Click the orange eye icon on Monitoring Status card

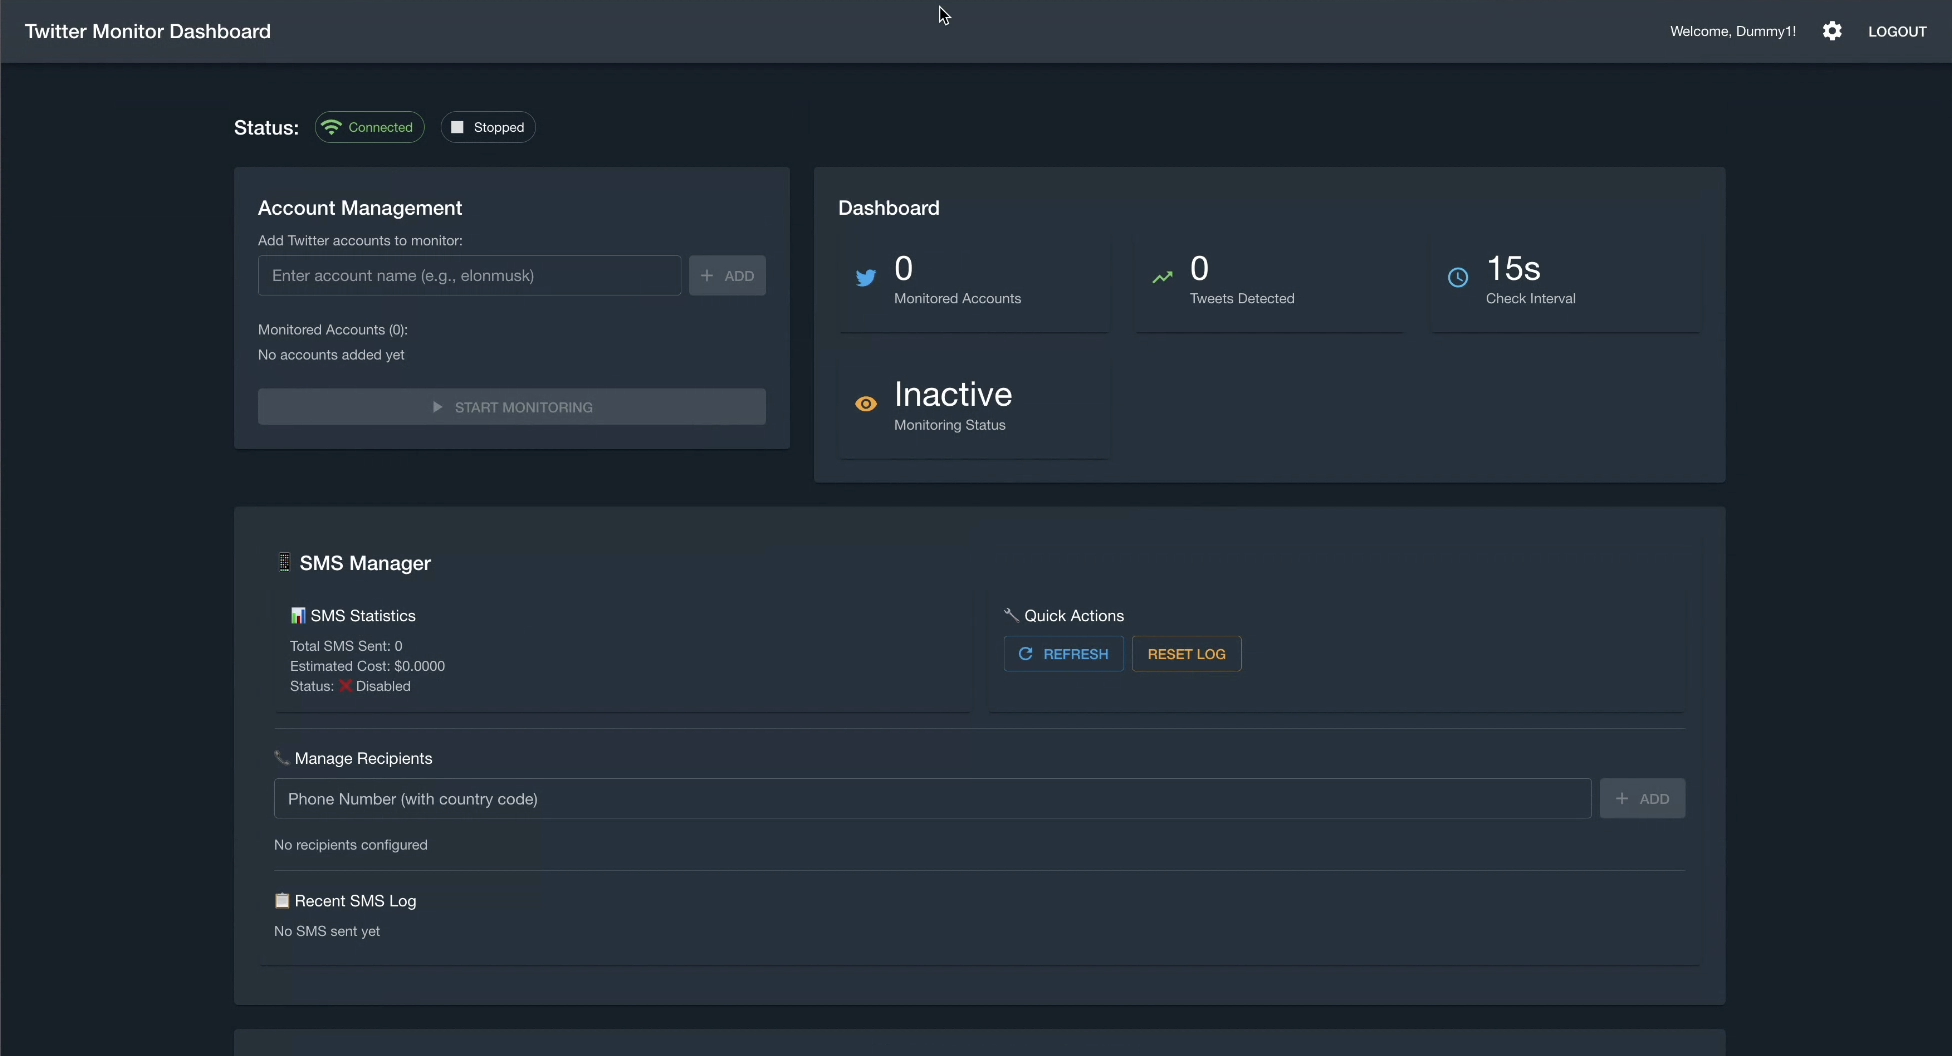[x=866, y=404]
